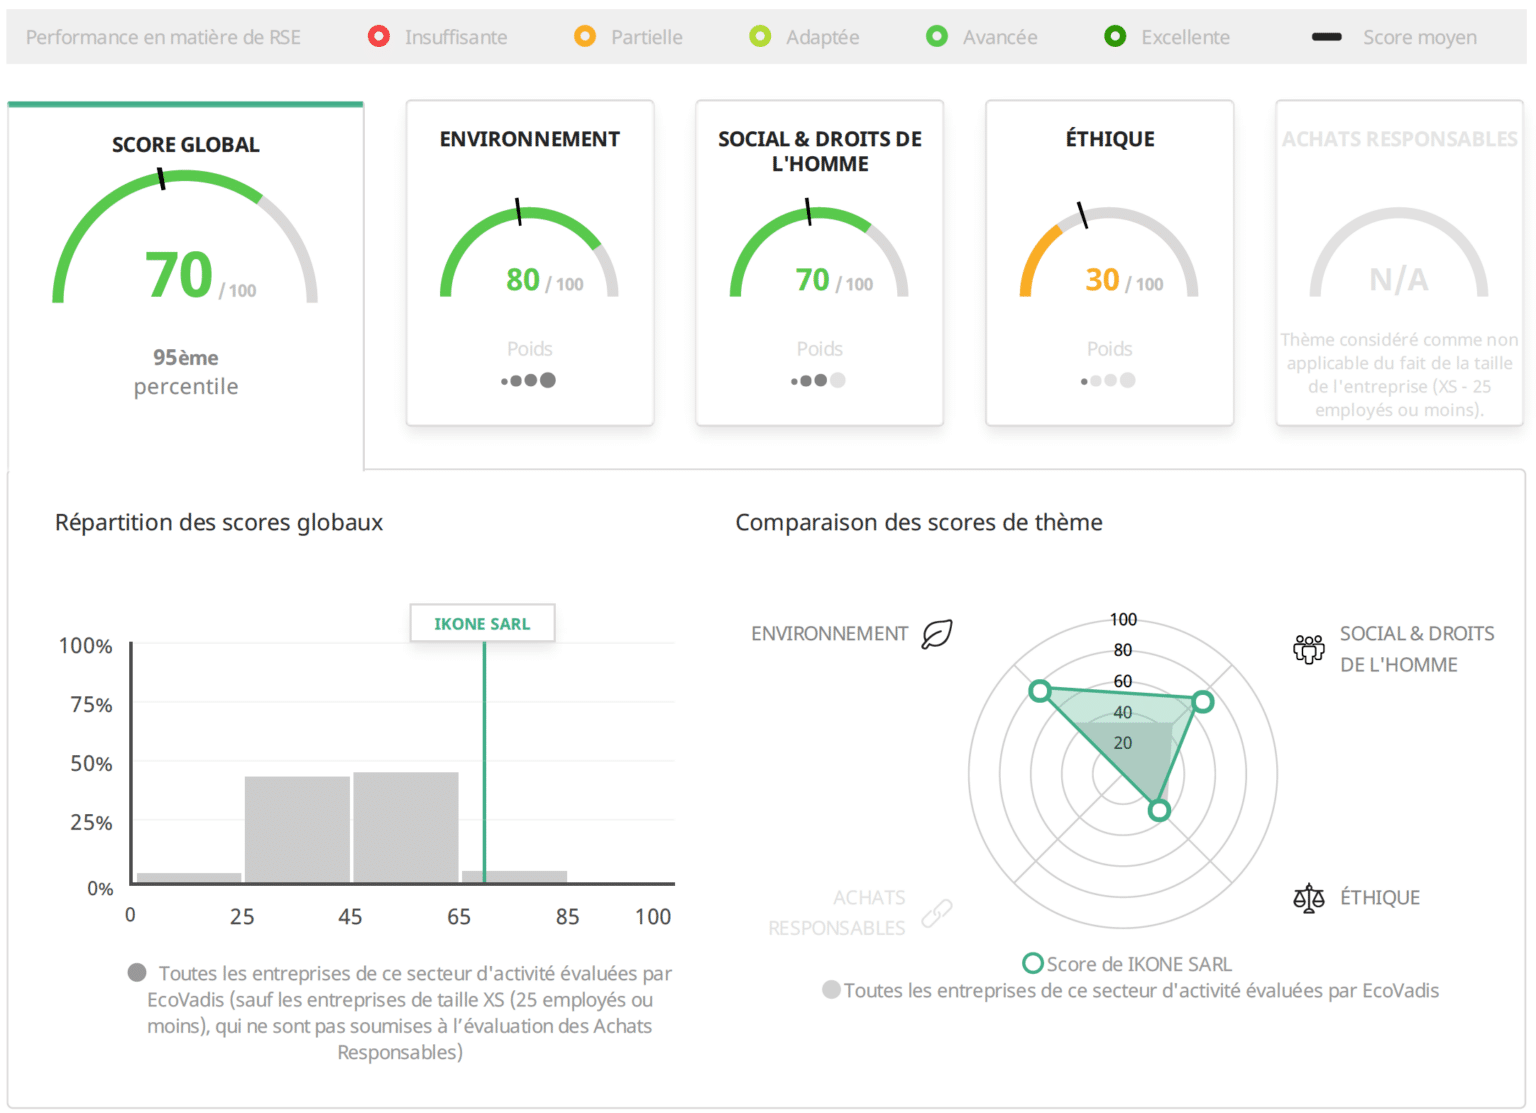Image resolution: width=1536 pixels, height=1113 pixels.
Task: Click the dark green Excellente legend circle
Action: [x=1115, y=37]
